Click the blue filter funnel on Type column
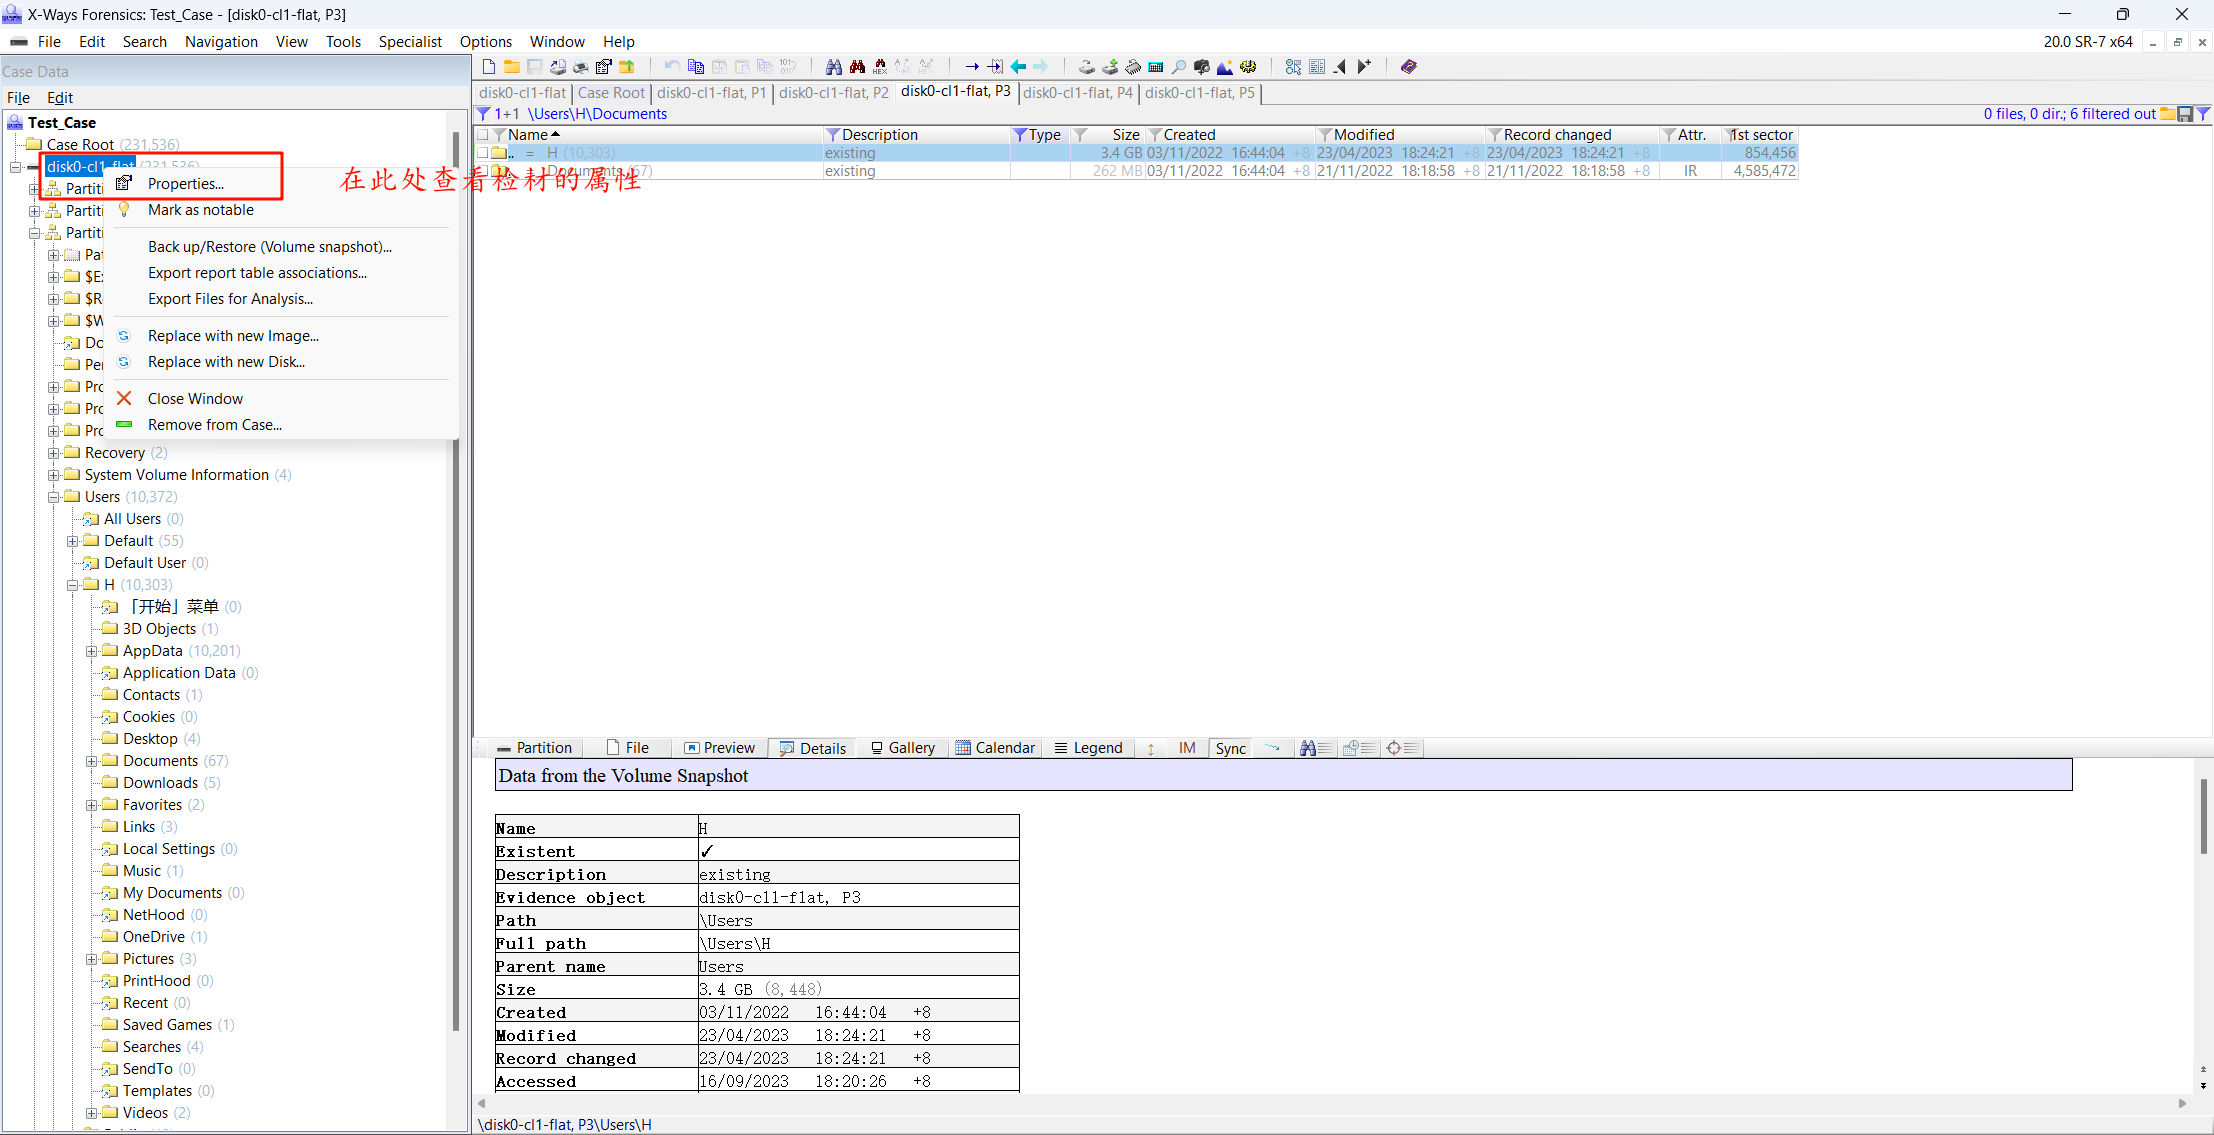The image size is (2214, 1135). tap(1019, 135)
